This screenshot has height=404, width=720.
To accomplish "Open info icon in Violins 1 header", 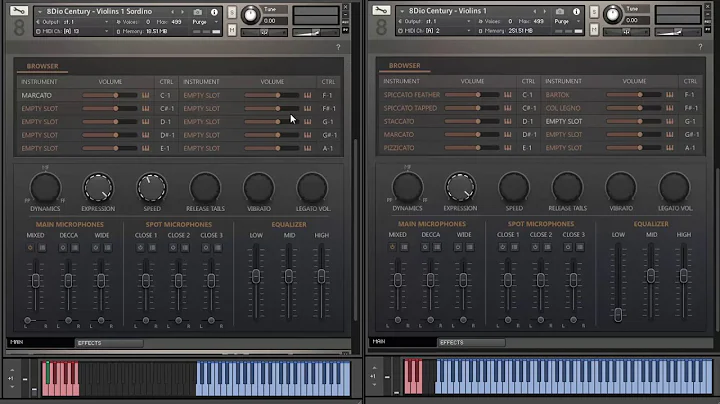I will click(x=576, y=11).
